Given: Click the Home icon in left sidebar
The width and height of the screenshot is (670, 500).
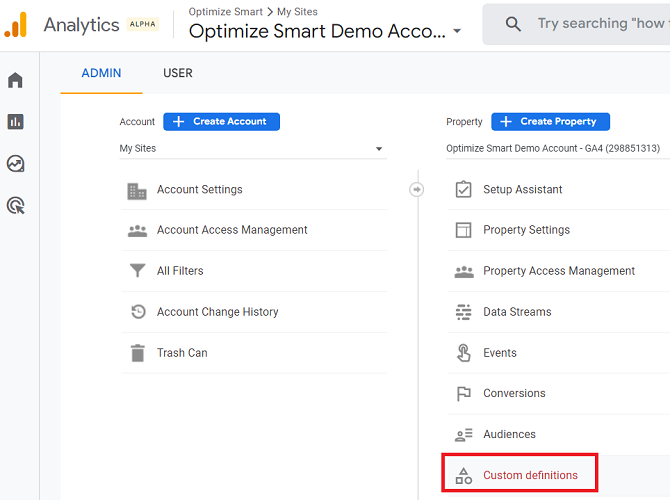Looking at the screenshot, I should (x=15, y=80).
